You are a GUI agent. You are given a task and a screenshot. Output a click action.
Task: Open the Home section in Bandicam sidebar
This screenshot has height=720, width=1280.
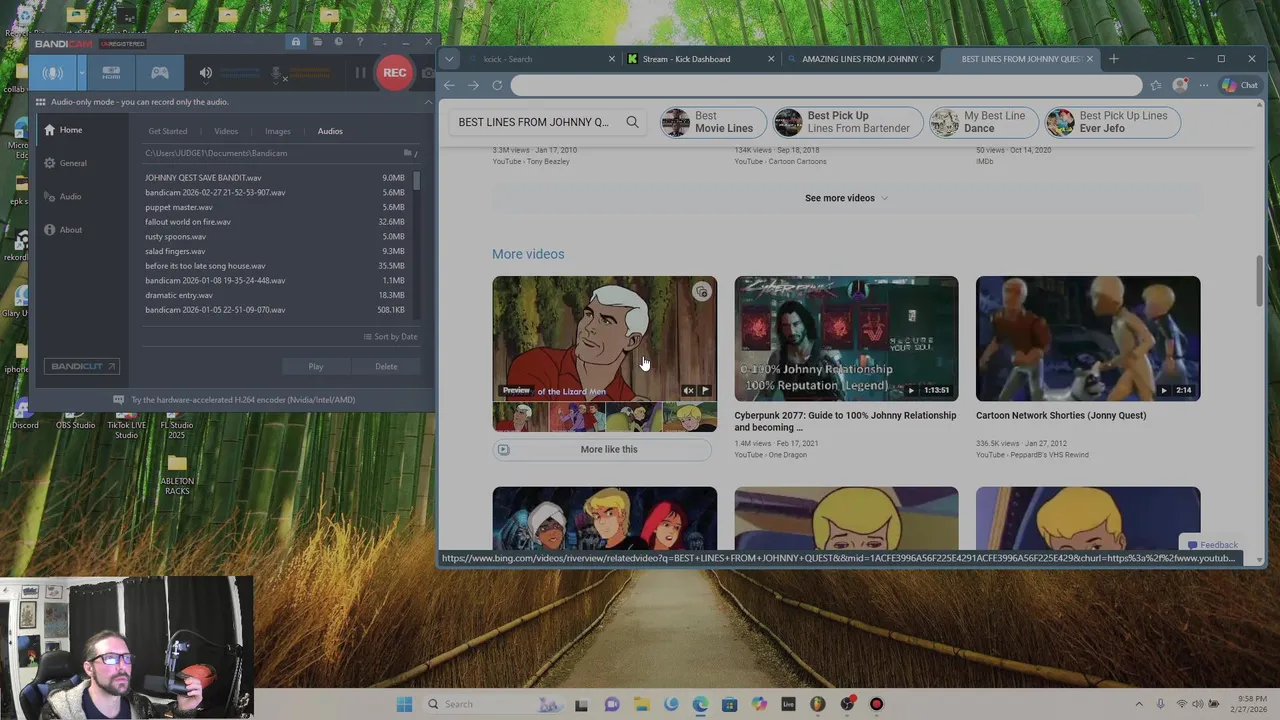[x=70, y=130]
